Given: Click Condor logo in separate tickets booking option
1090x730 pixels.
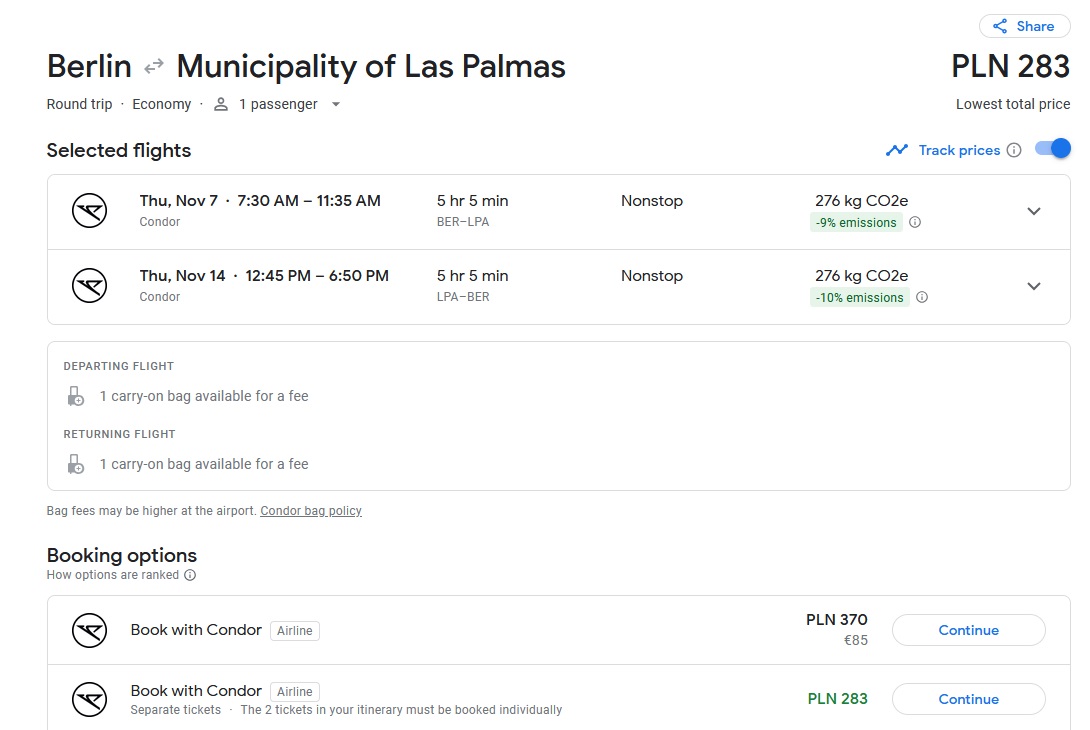Looking at the screenshot, I should click(x=90, y=699).
